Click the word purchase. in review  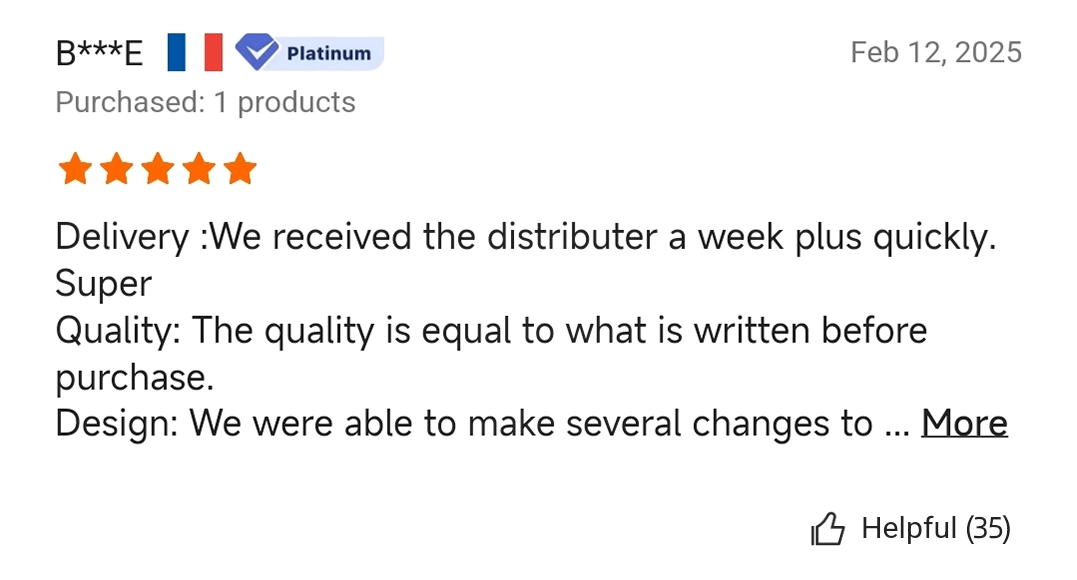(135, 378)
